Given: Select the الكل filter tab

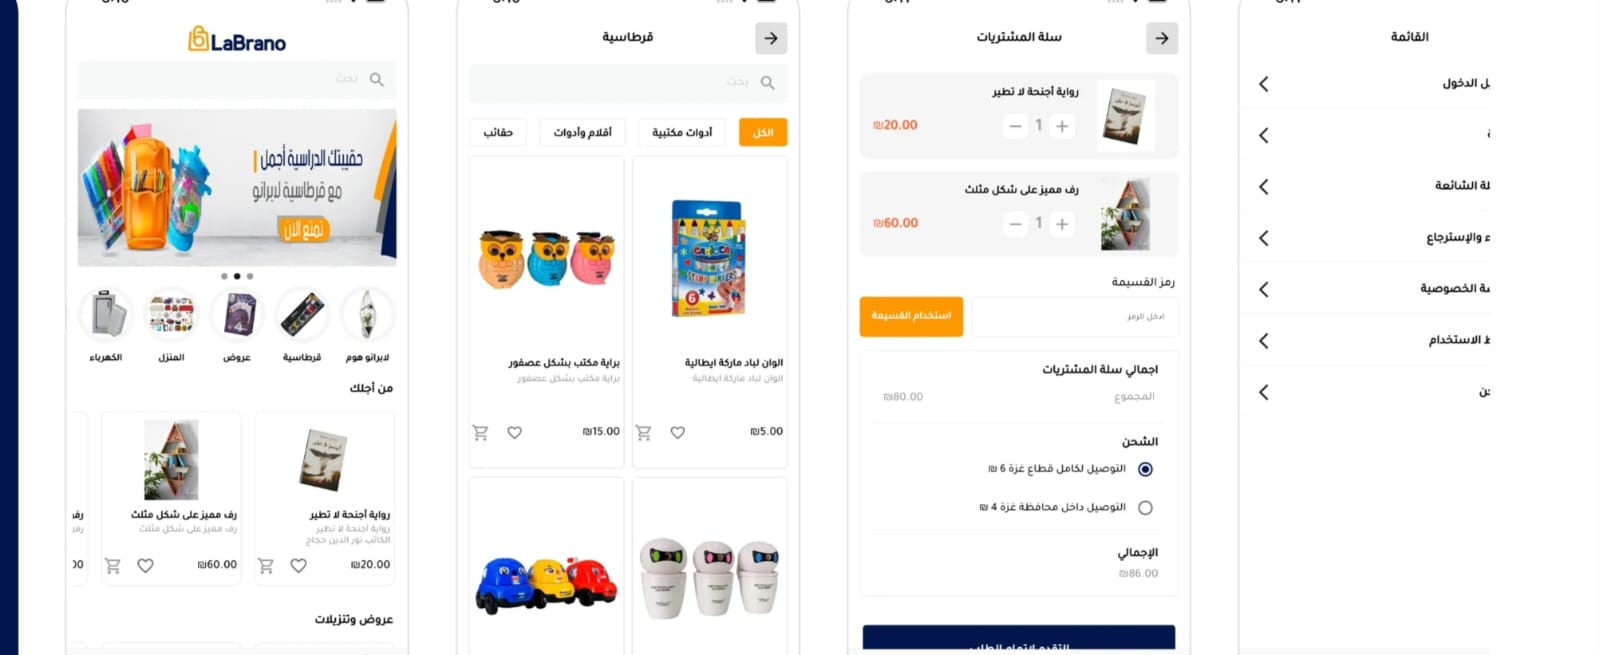Looking at the screenshot, I should point(763,132).
